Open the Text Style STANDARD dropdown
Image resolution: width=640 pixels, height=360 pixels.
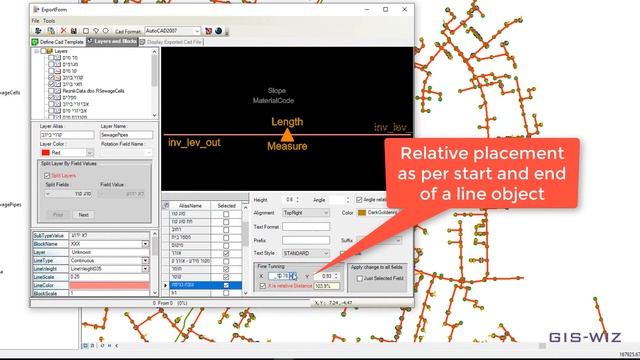(x=306, y=253)
